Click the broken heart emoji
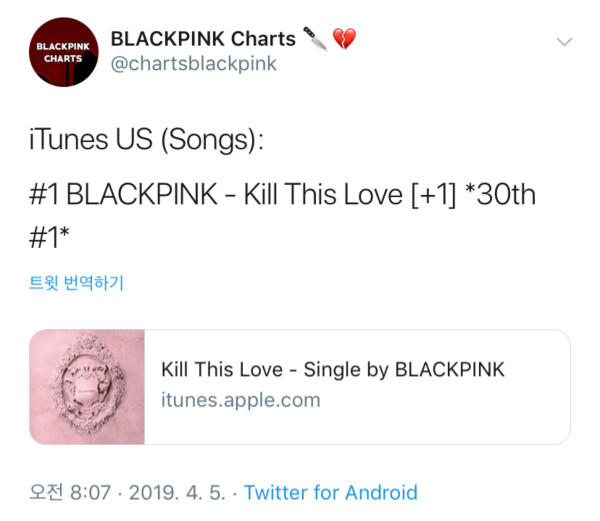The height and width of the screenshot is (521, 600). [344, 39]
